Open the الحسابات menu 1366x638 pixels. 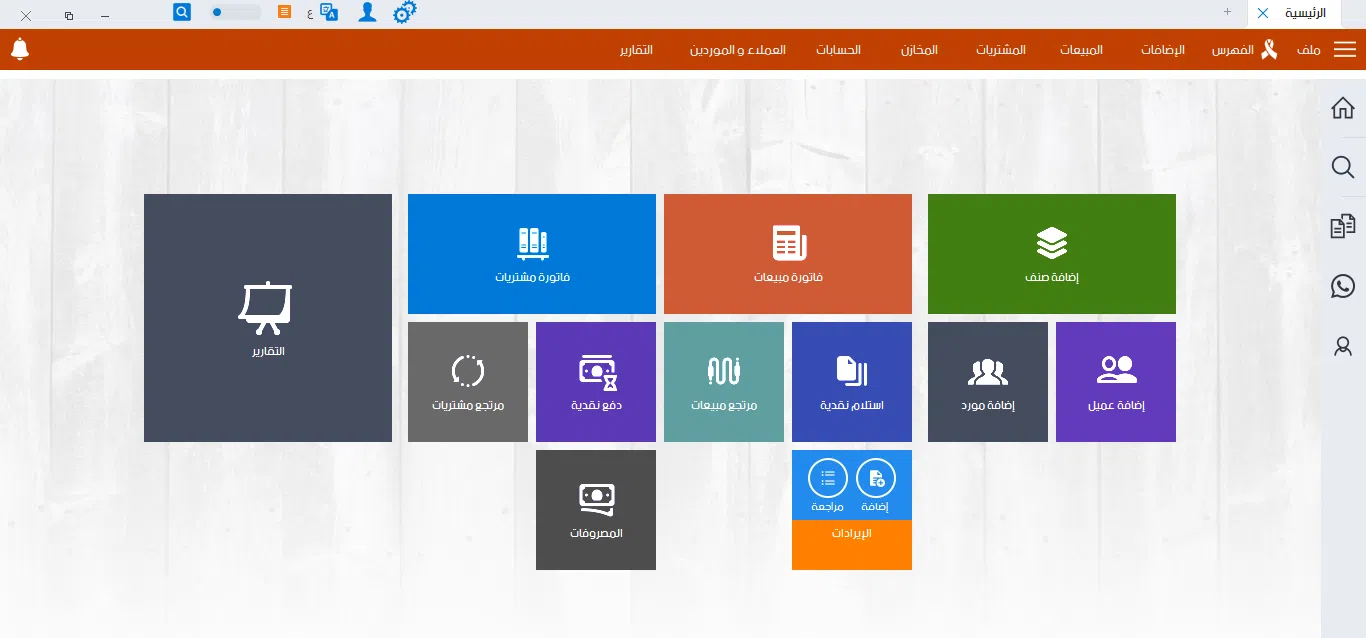click(838, 50)
